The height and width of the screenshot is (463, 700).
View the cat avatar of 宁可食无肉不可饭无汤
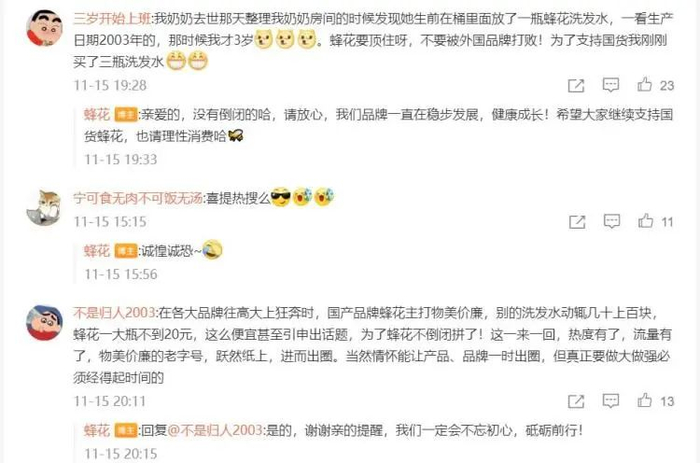[44, 207]
